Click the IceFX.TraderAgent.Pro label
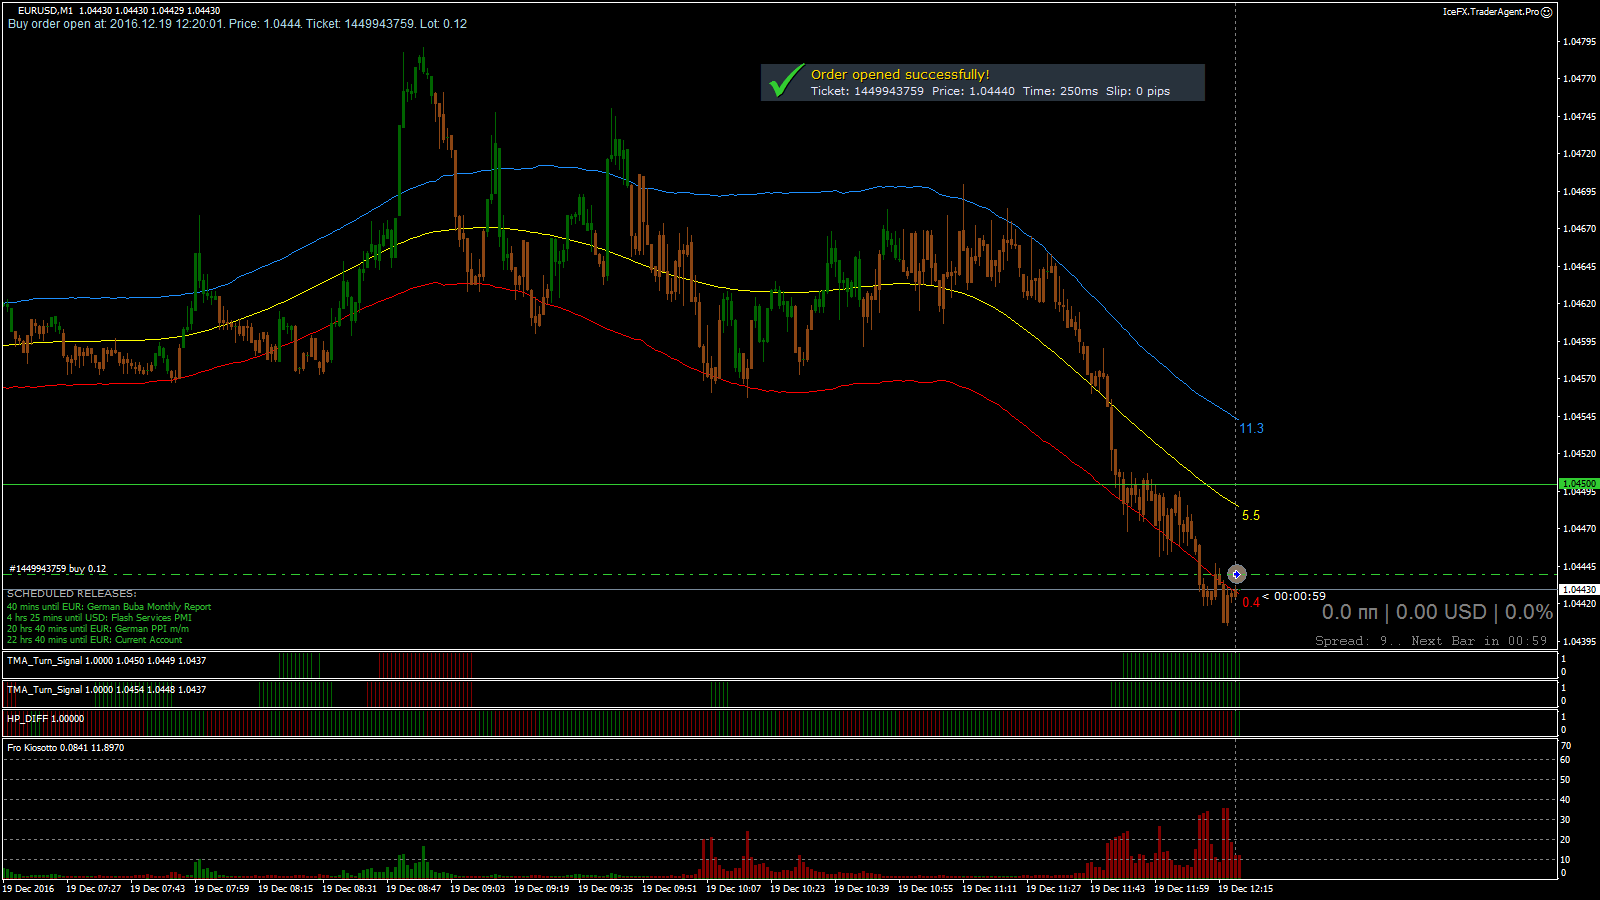 coord(1490,12)
